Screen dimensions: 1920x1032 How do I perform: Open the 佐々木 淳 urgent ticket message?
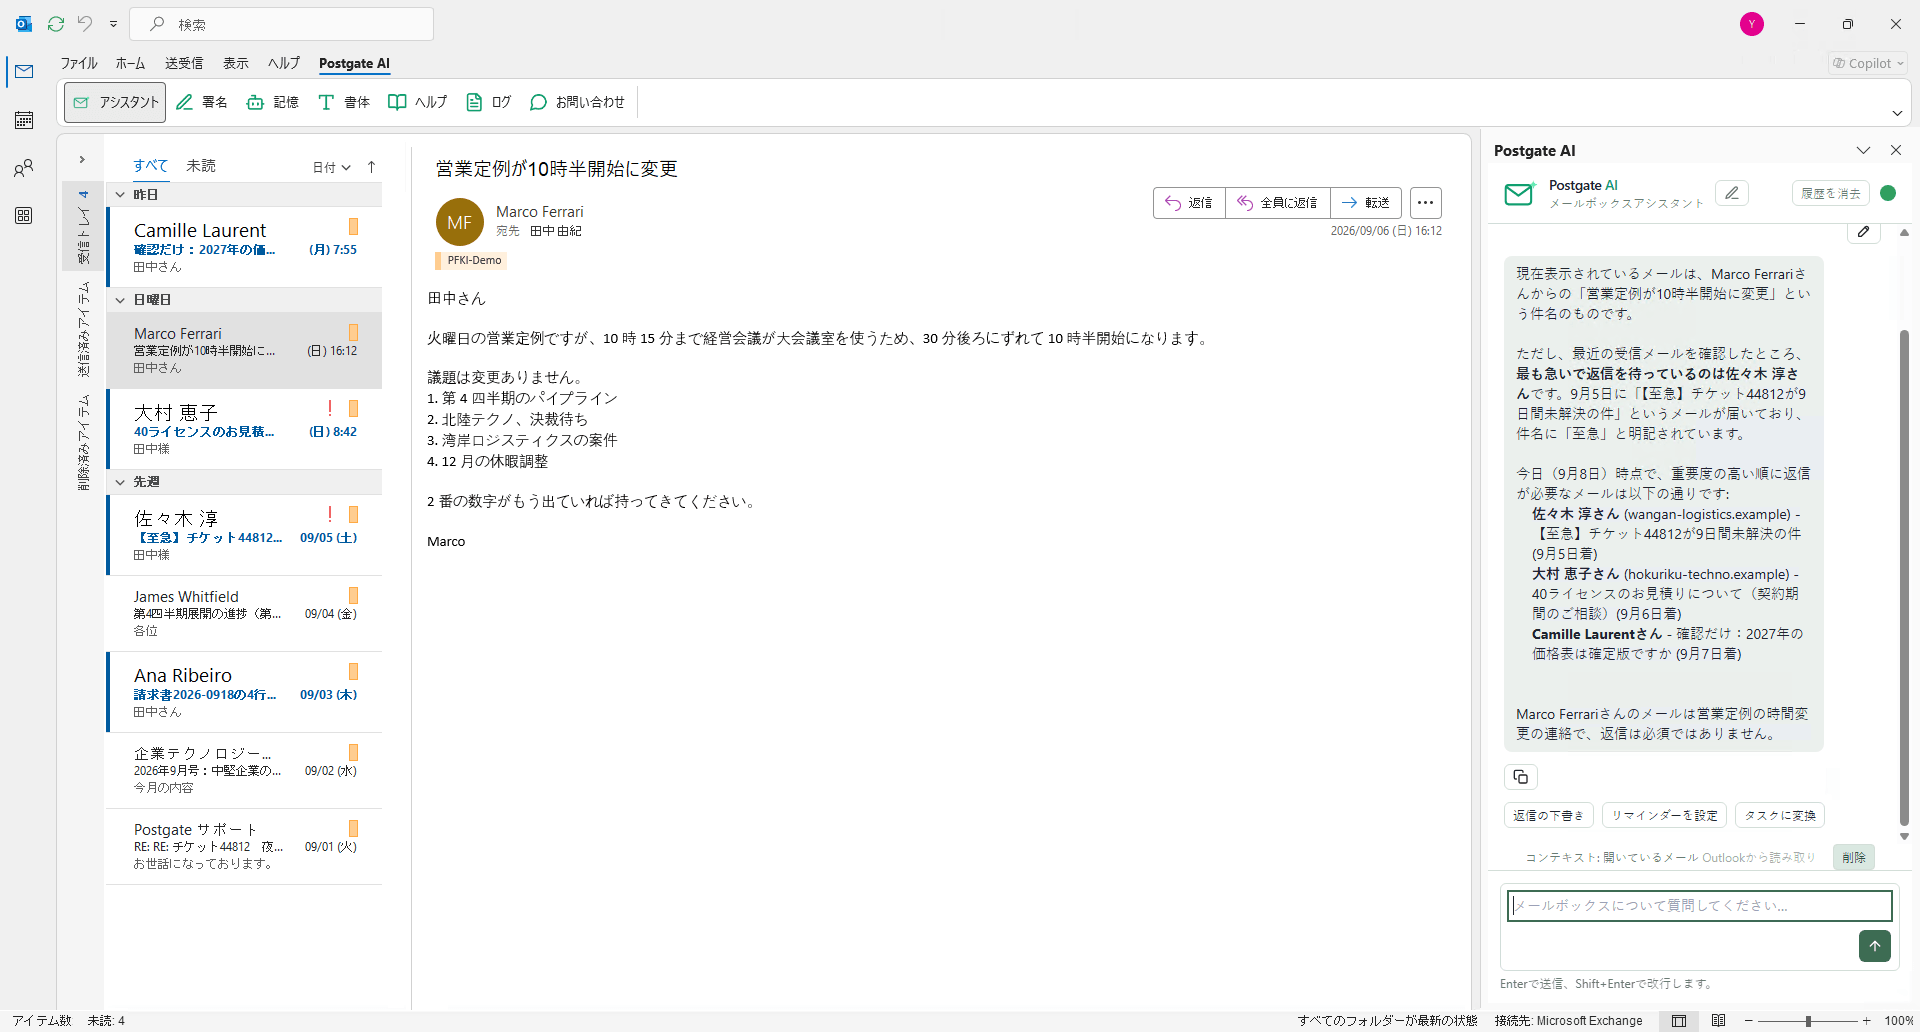(244, 535)
